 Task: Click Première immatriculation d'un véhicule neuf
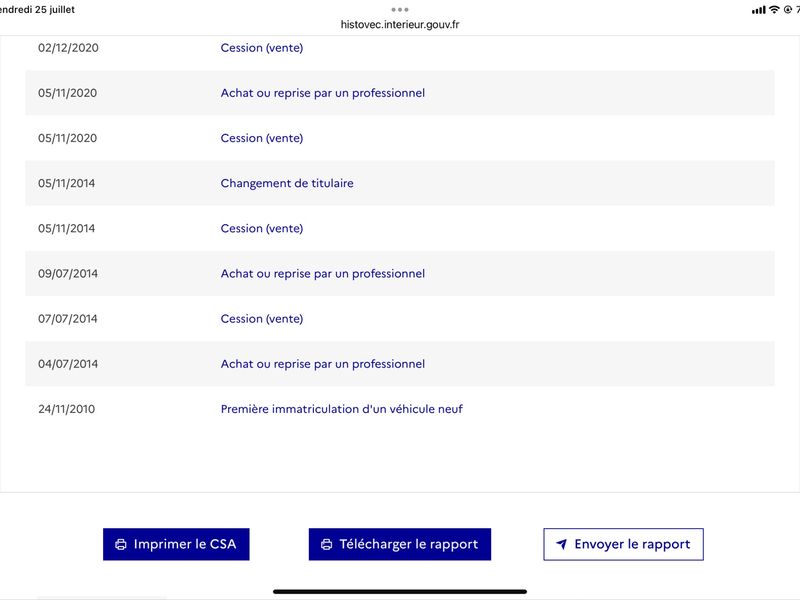click(341, 409)
